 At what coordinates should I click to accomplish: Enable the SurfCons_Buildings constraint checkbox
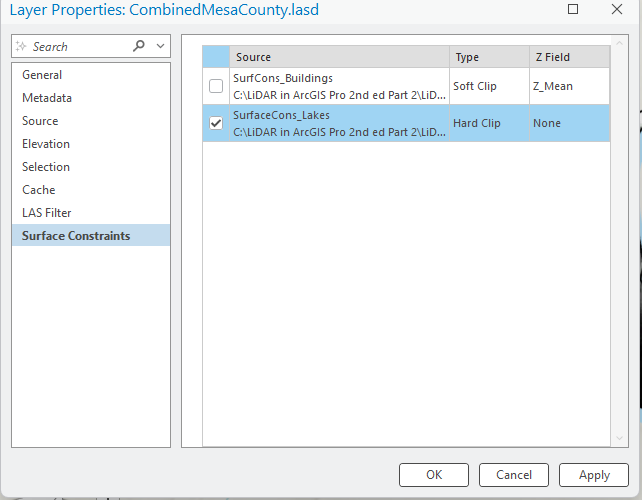pyautogui.click(x=216, y=86)
